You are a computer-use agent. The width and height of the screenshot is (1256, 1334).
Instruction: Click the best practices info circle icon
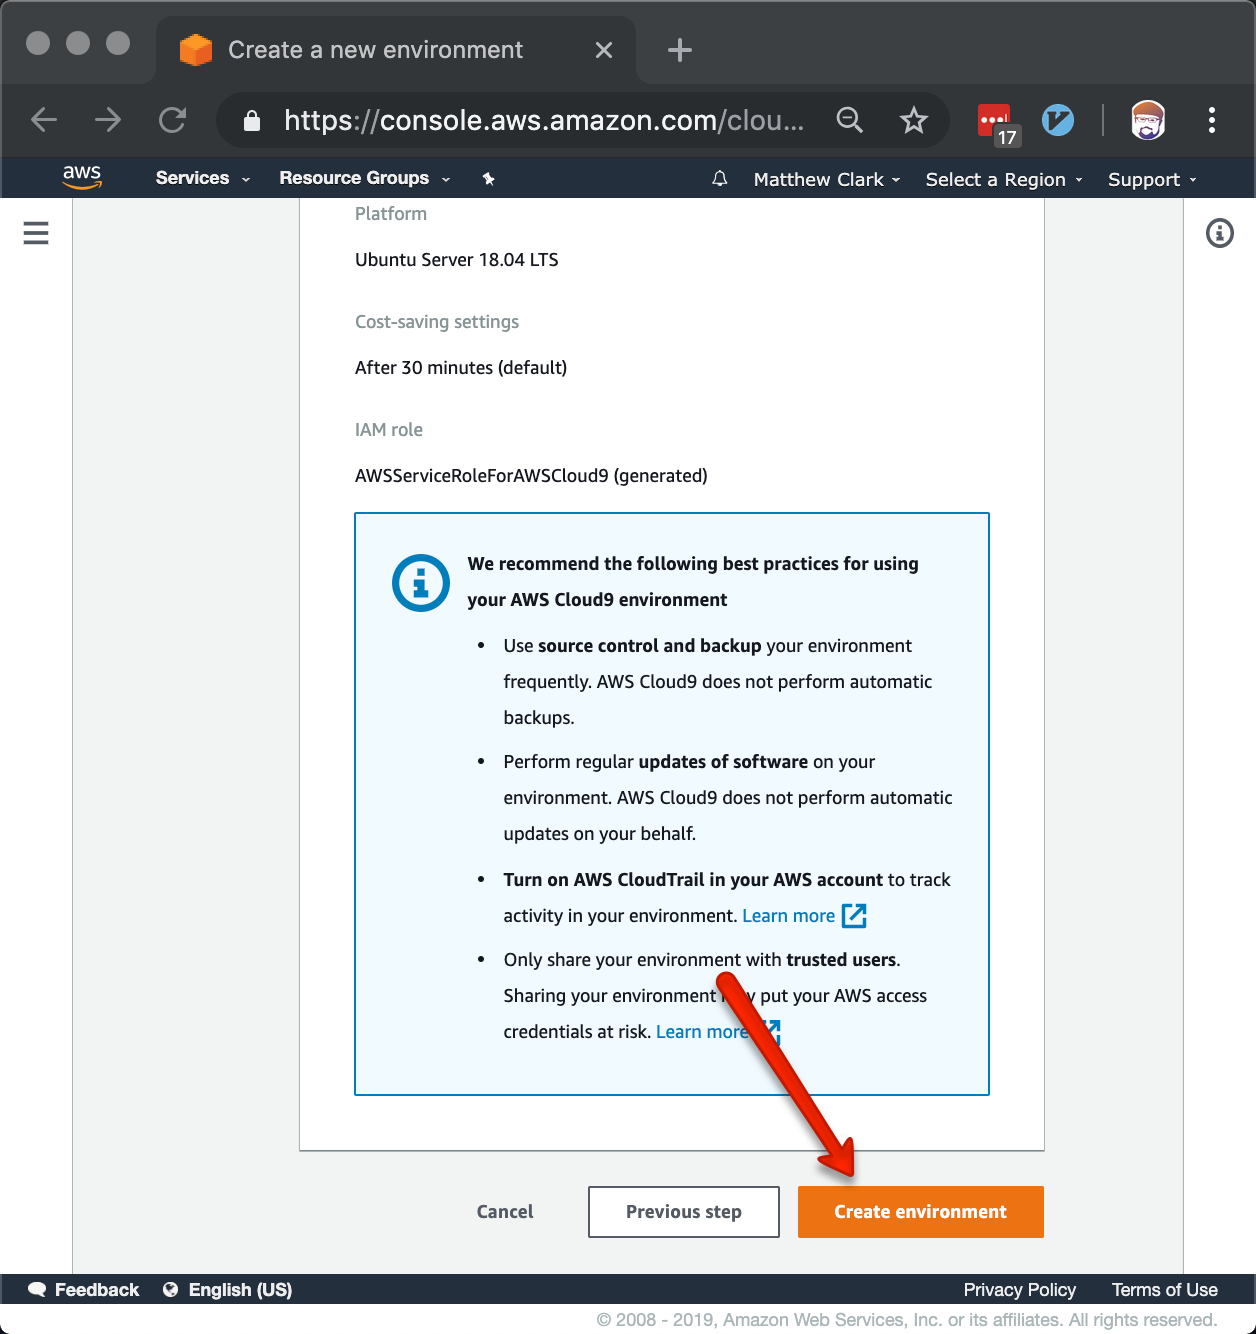point(421,582)
